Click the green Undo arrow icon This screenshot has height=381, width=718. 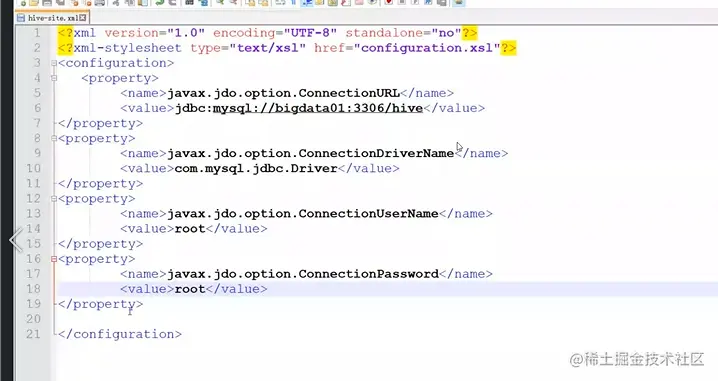[x=159, y=2]
